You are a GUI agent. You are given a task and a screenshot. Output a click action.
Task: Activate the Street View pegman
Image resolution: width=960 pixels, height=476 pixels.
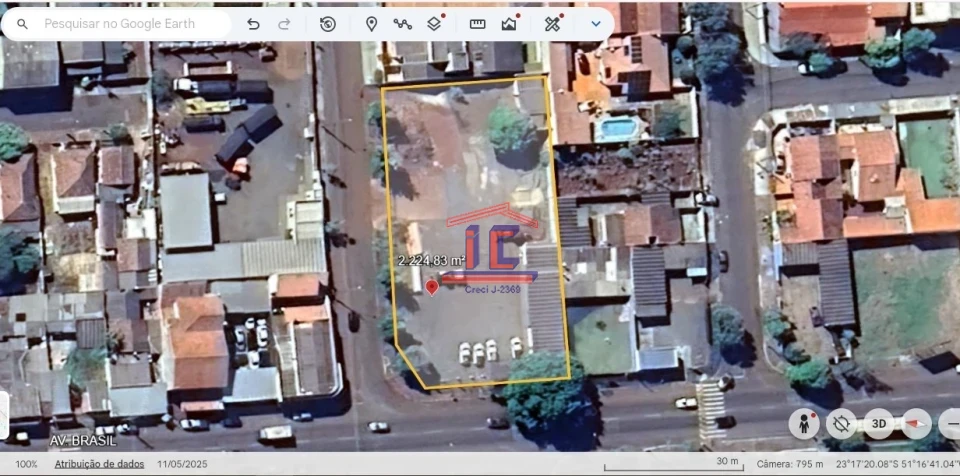pos(803,423)
